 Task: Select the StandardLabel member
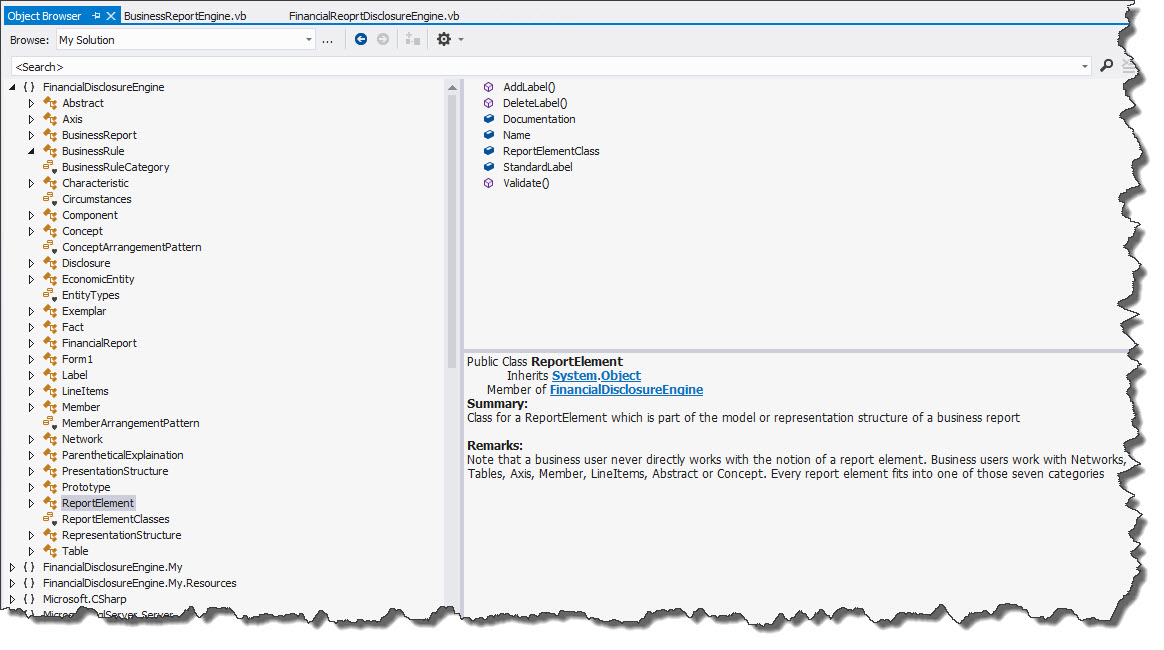[x=537, y=167]
